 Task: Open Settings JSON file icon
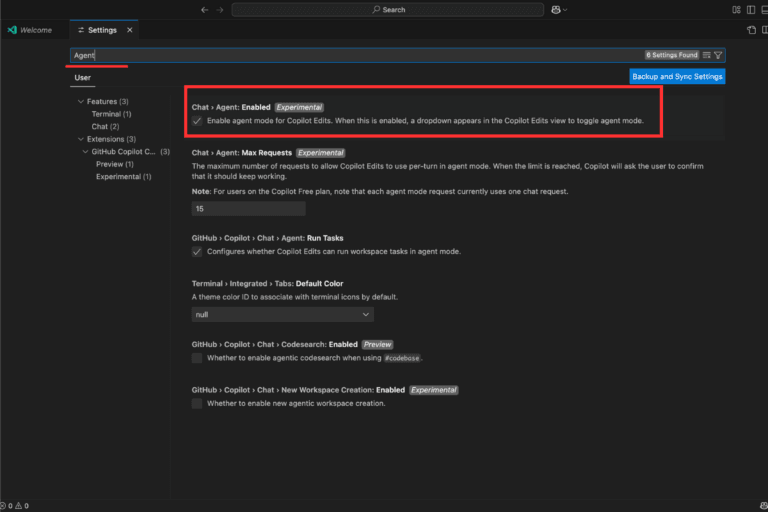coord(752,30)
